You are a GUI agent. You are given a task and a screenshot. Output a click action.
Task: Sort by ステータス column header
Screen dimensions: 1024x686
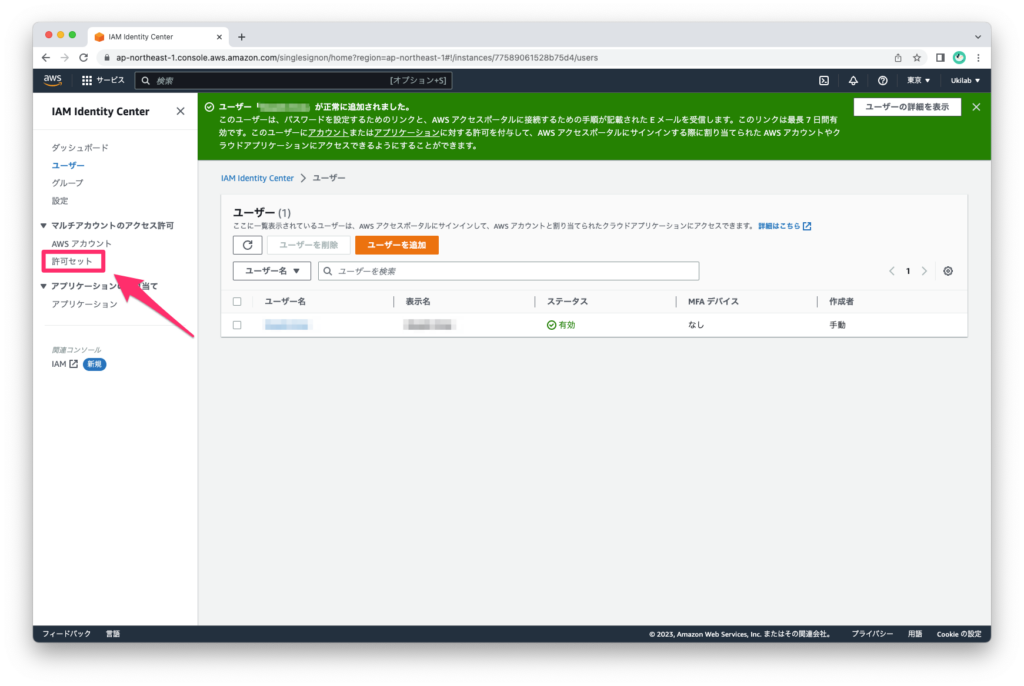point(567,301)
